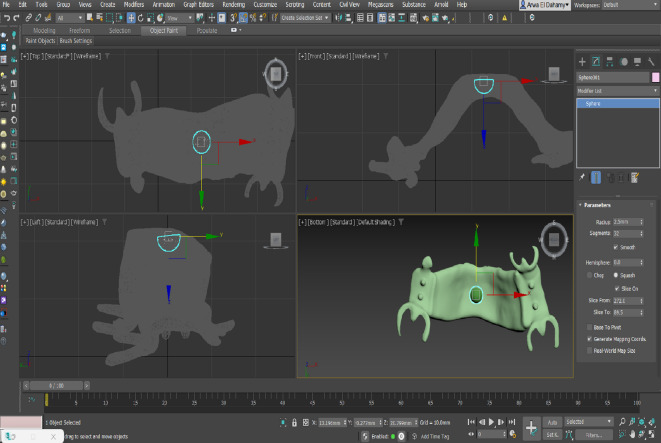Click ViewCube in the Top viewport
661x443 pixels.
275,74
